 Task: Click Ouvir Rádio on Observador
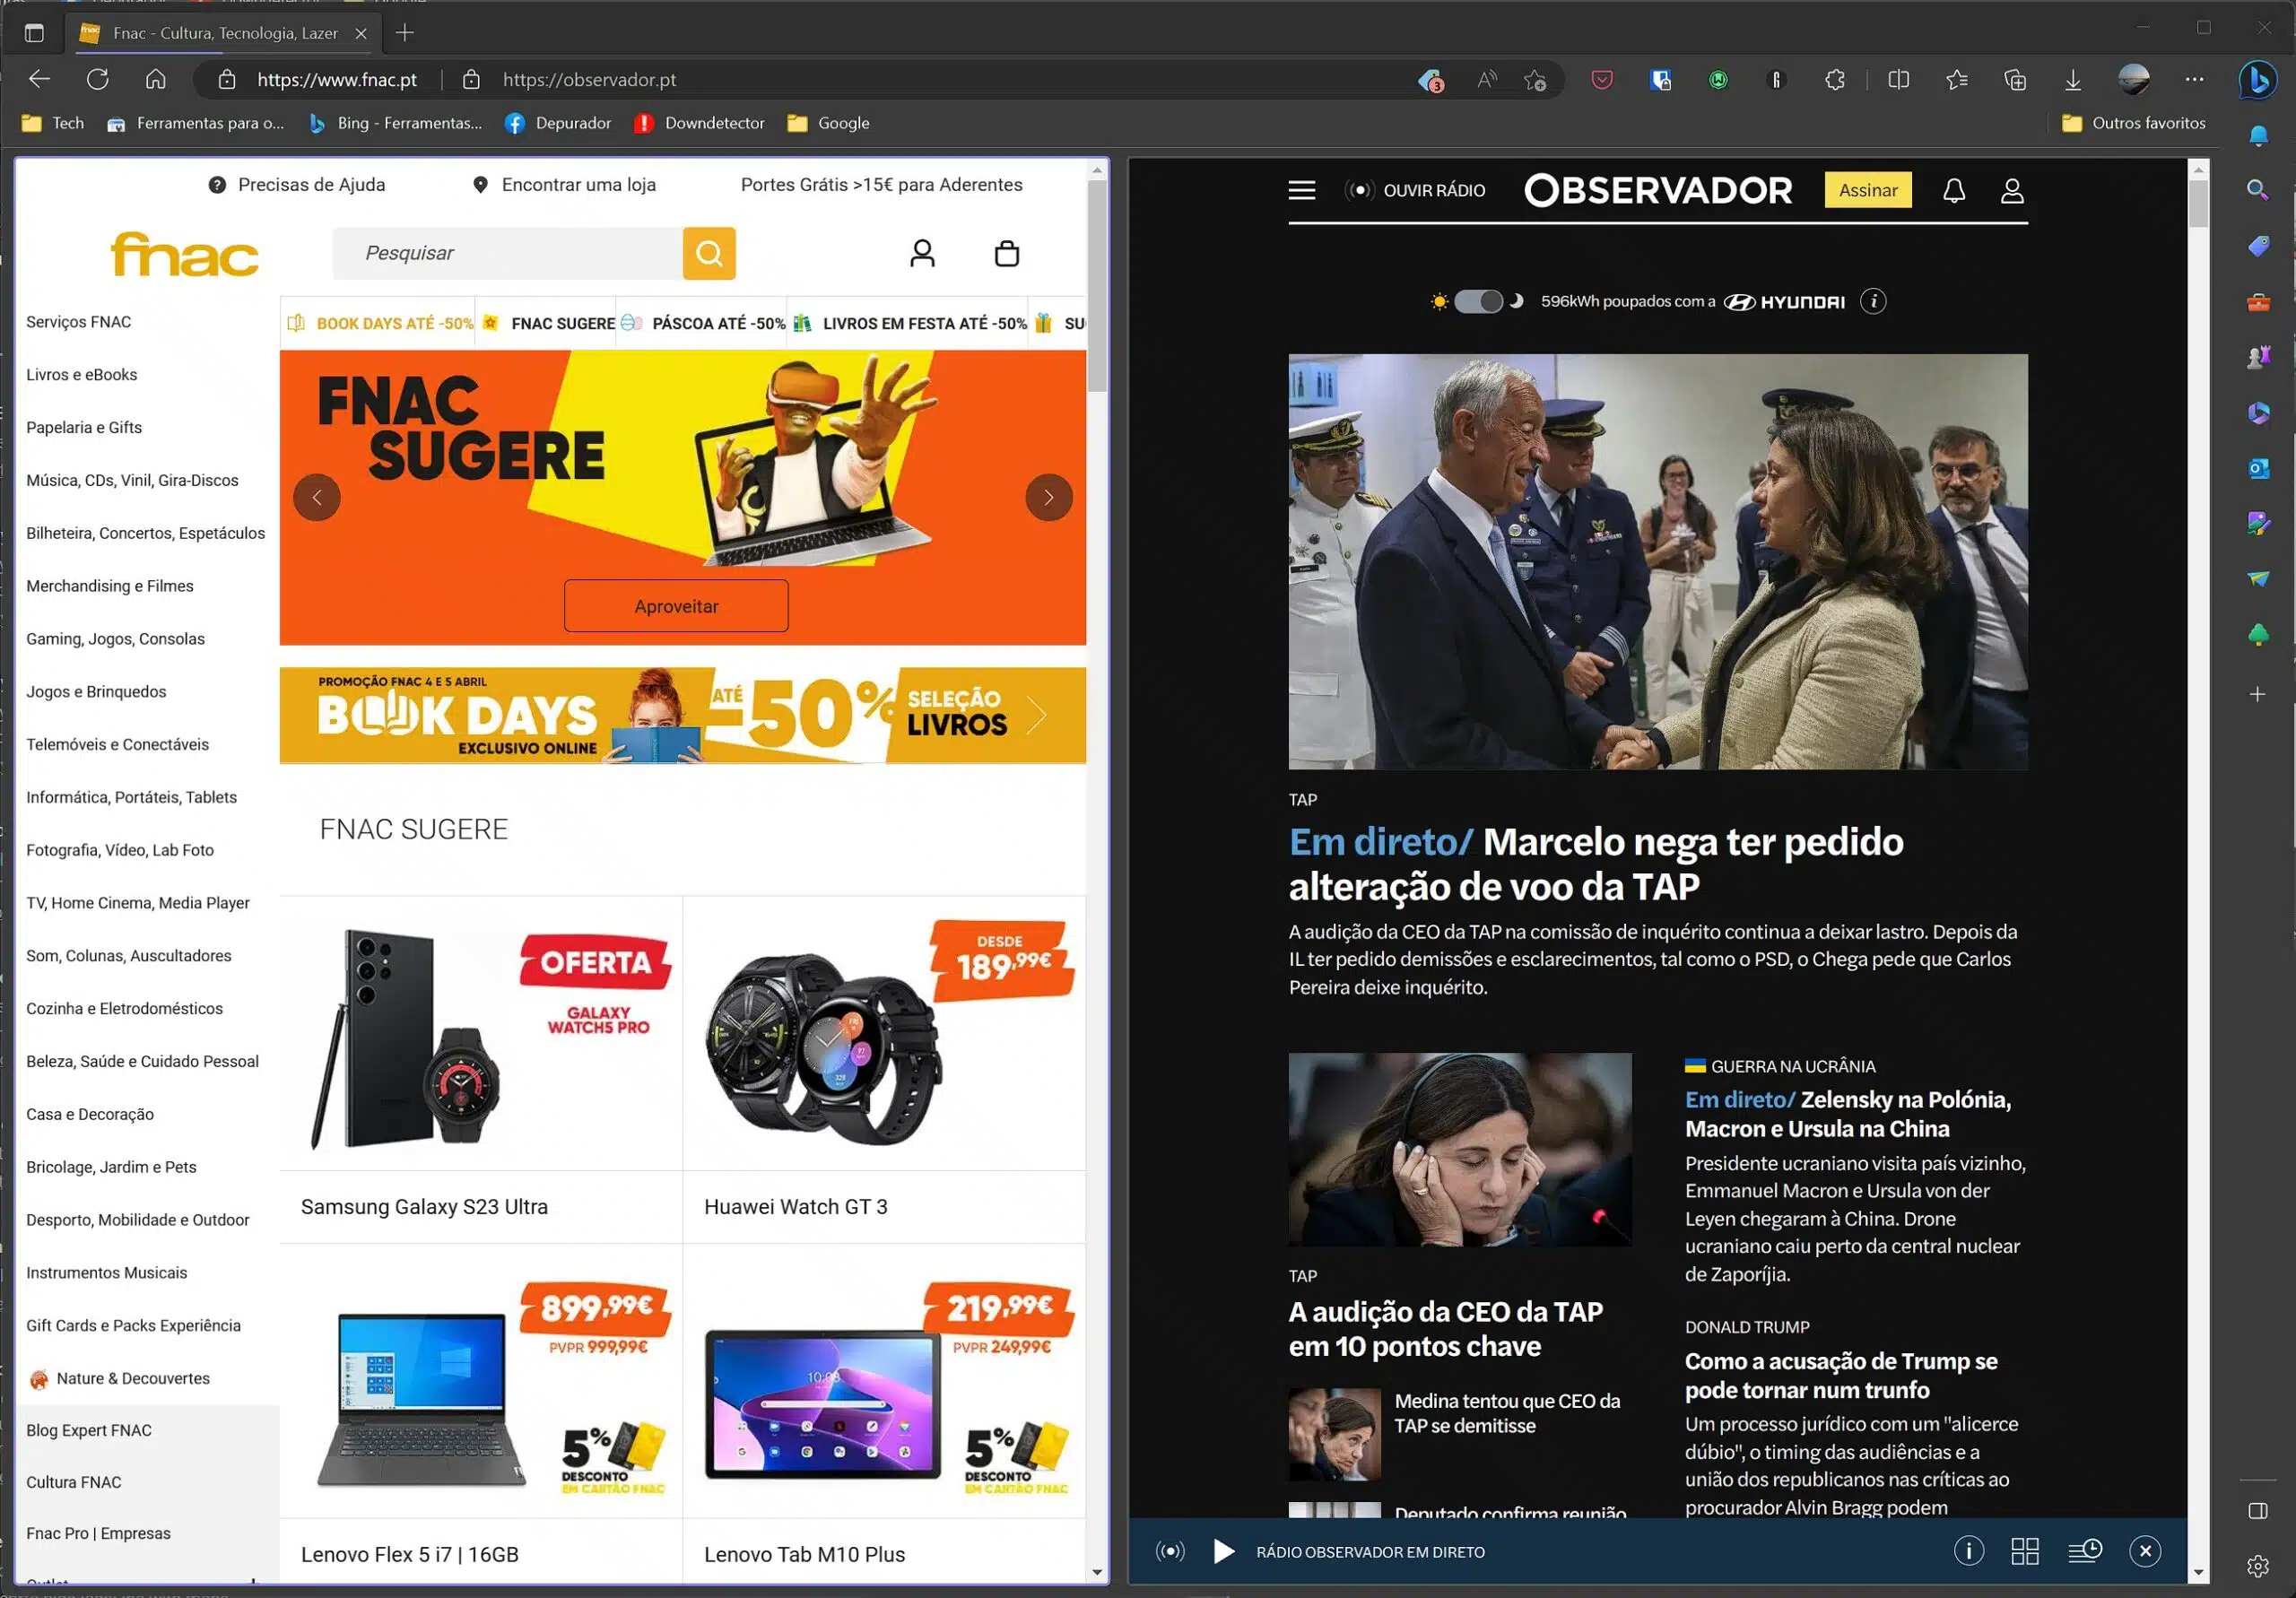pyautogui.click(x=1416, y=190)
